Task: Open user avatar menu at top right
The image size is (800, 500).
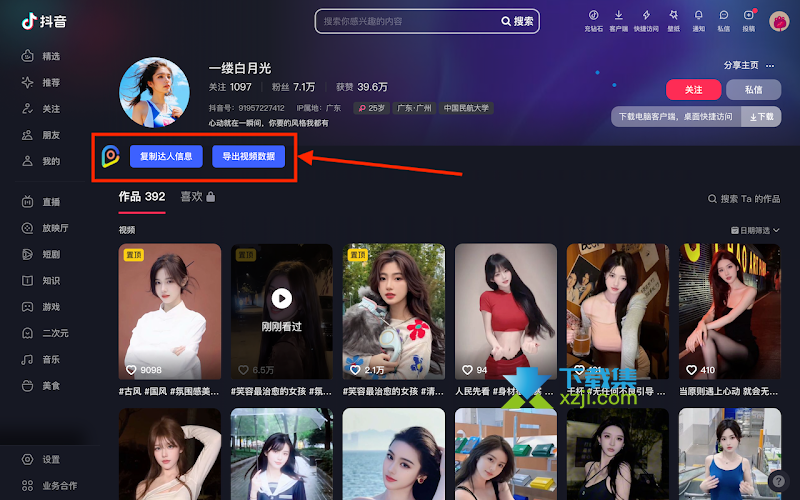Action: [x=779, y=21]
